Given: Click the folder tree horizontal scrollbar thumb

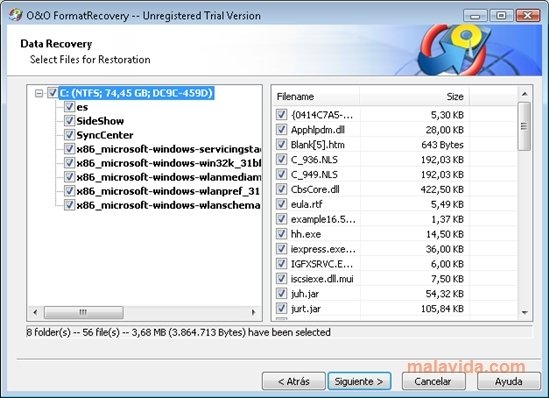Looking at the screenshot, I should pos(83,312).
